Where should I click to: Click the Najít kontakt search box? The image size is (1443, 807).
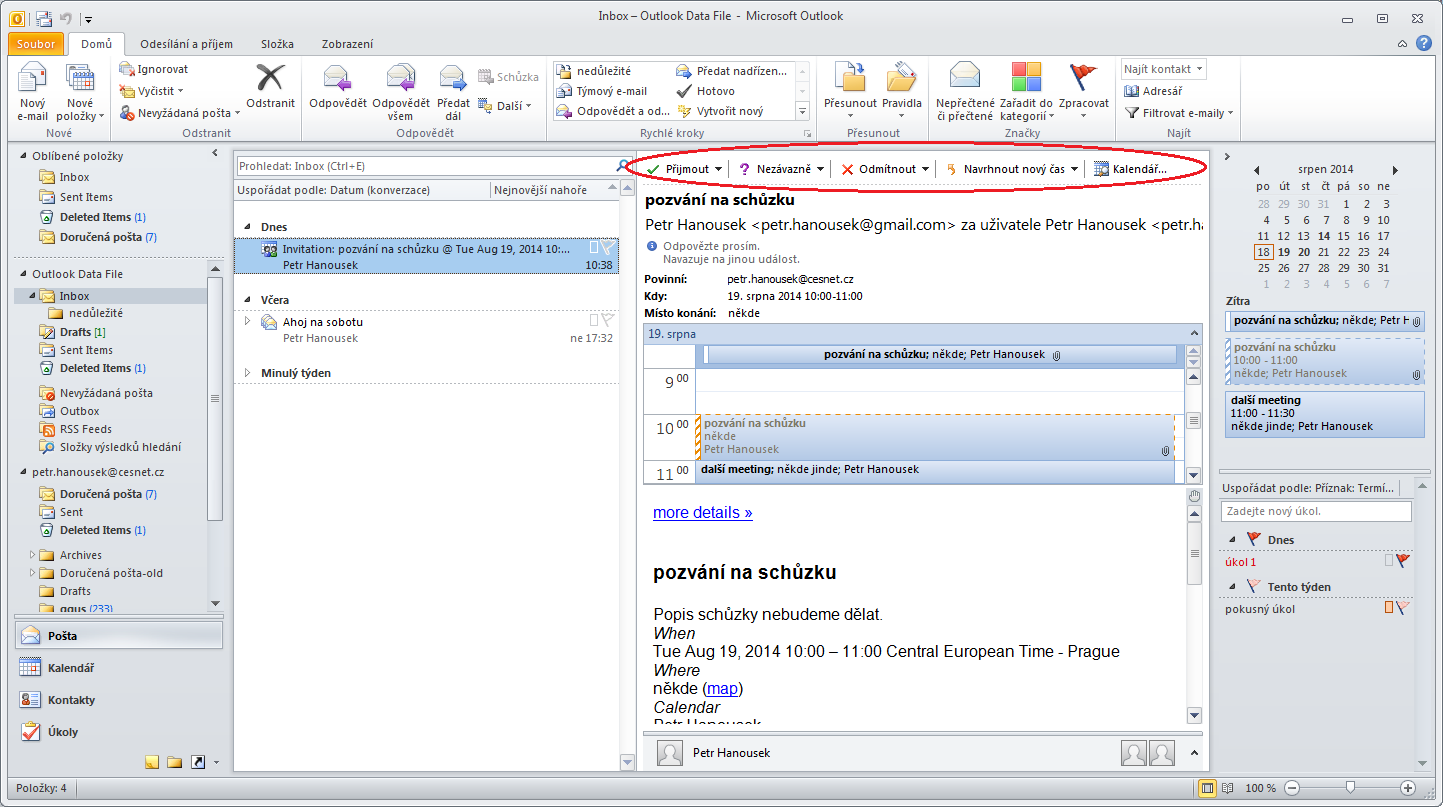(1163, 69)
